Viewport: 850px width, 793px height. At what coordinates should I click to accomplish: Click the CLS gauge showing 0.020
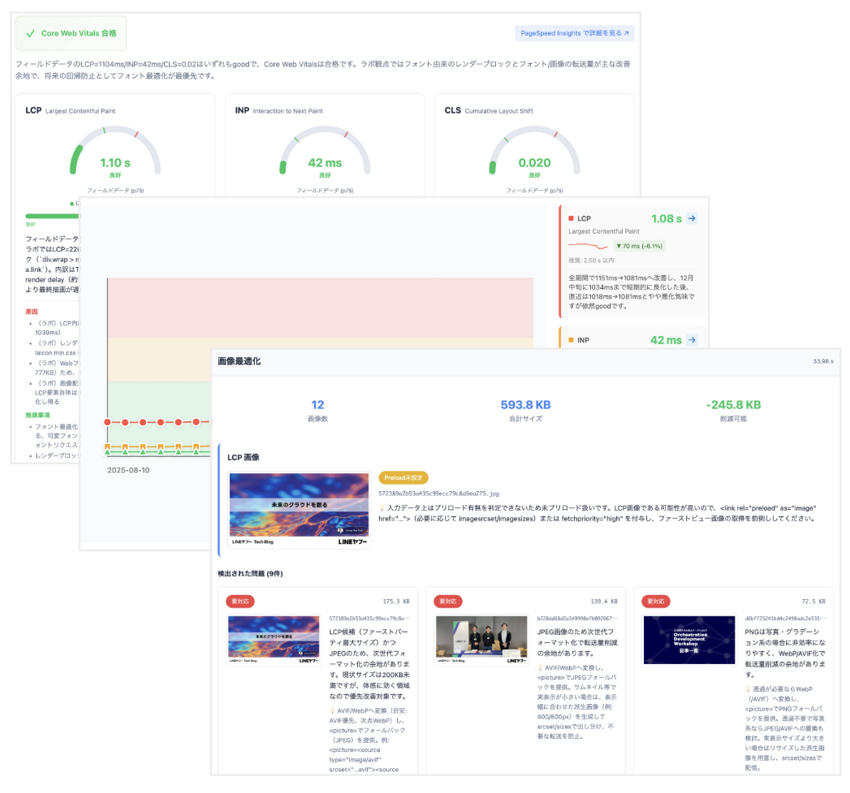(x=535, y=152)
